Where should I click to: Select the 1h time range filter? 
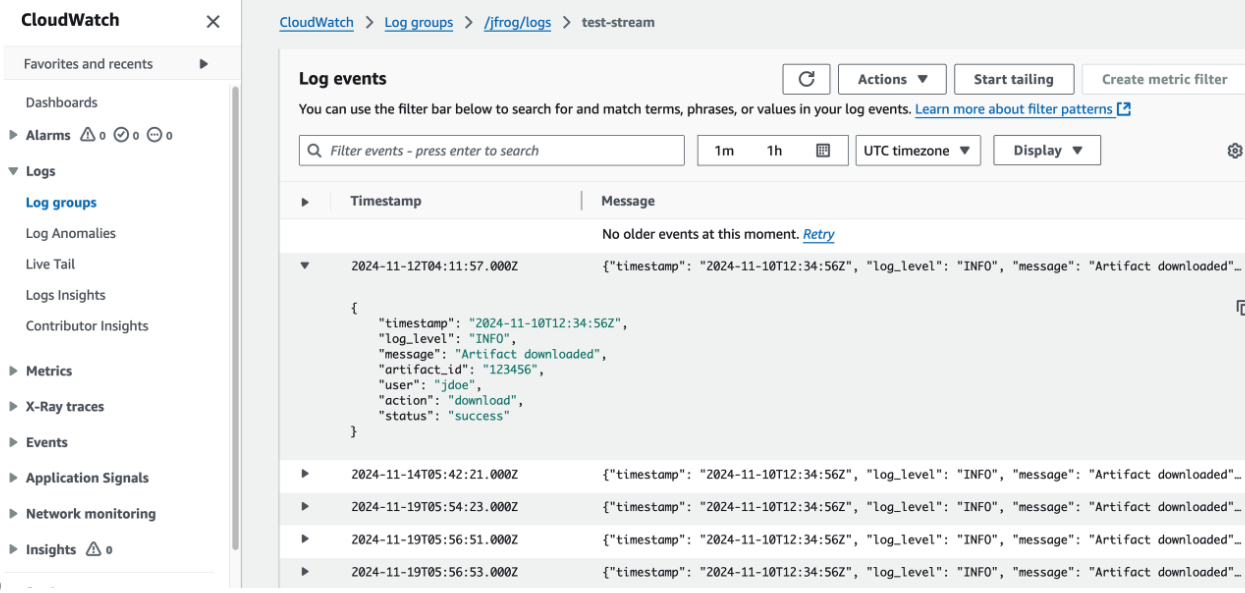(x=772, y=150)
